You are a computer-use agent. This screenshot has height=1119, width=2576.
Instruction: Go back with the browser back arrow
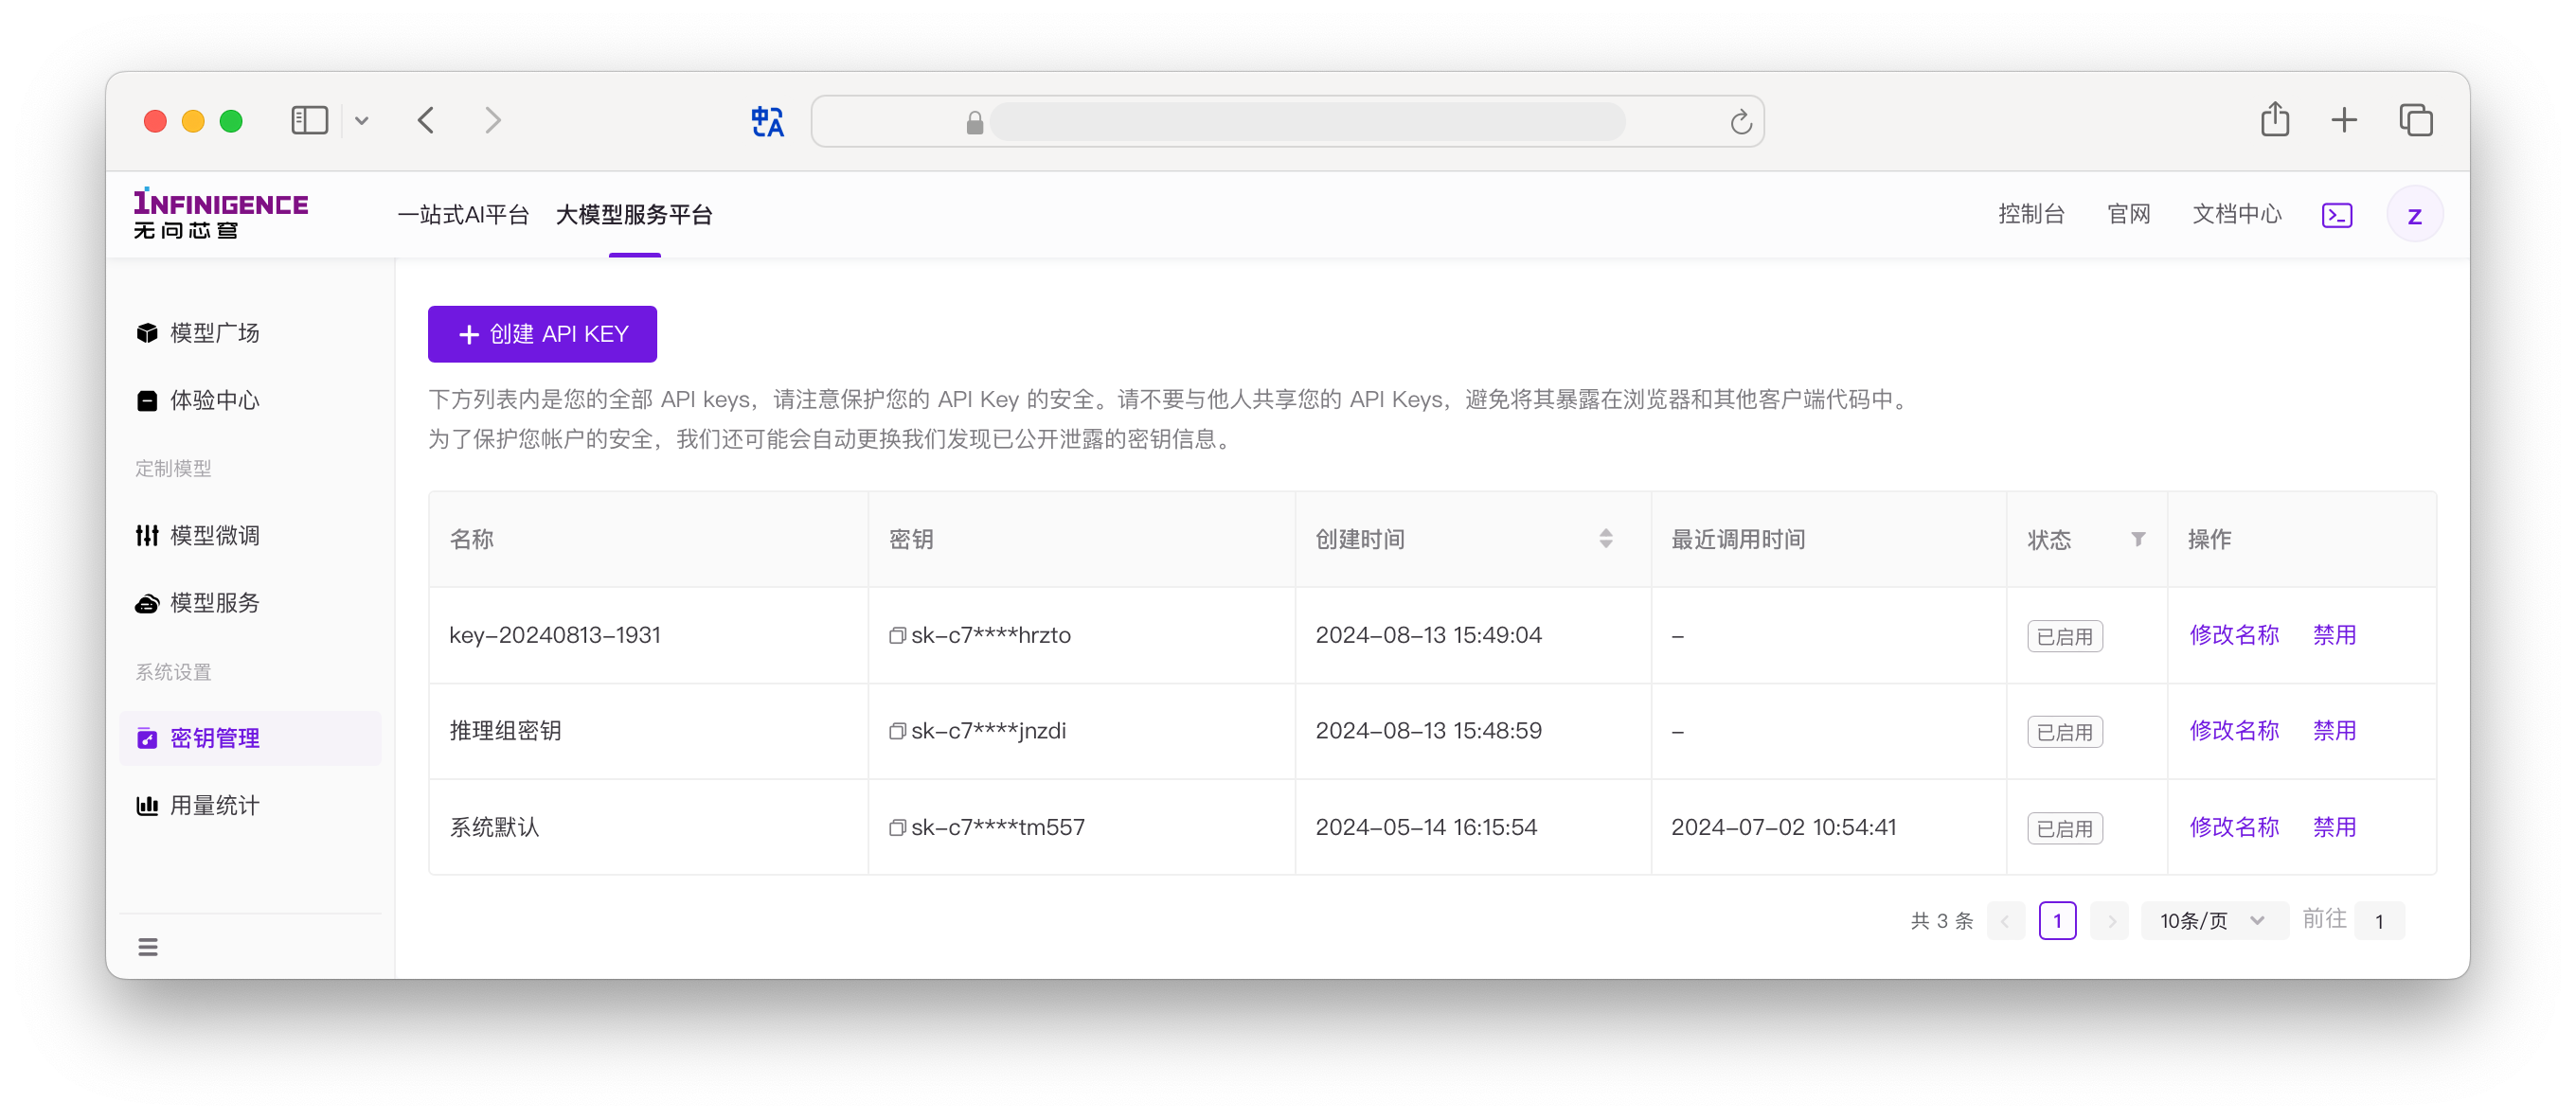427,121
